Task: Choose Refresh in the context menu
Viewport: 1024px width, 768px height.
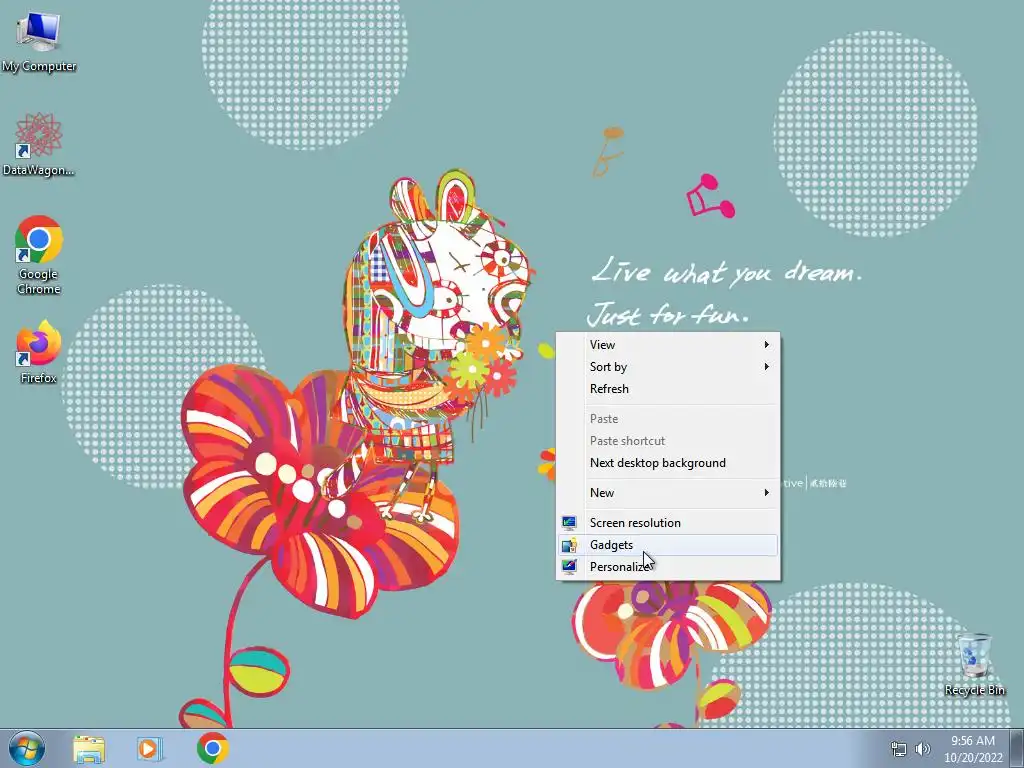Action: [x=668, y=389]
